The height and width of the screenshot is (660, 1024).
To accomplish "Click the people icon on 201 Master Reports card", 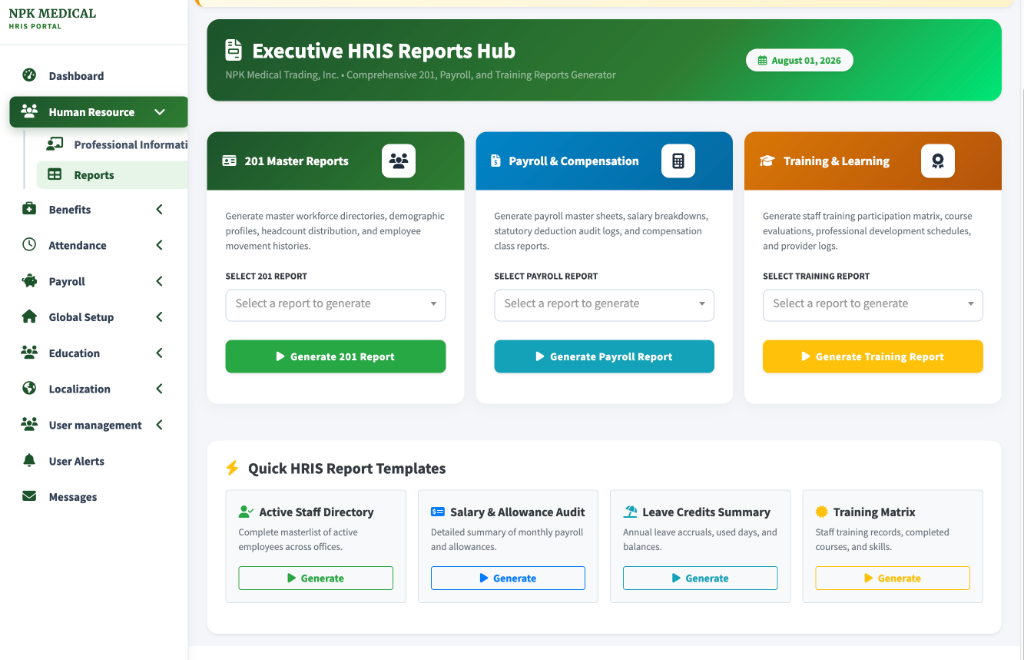I will pyautogui.click(x=398, y=161).
